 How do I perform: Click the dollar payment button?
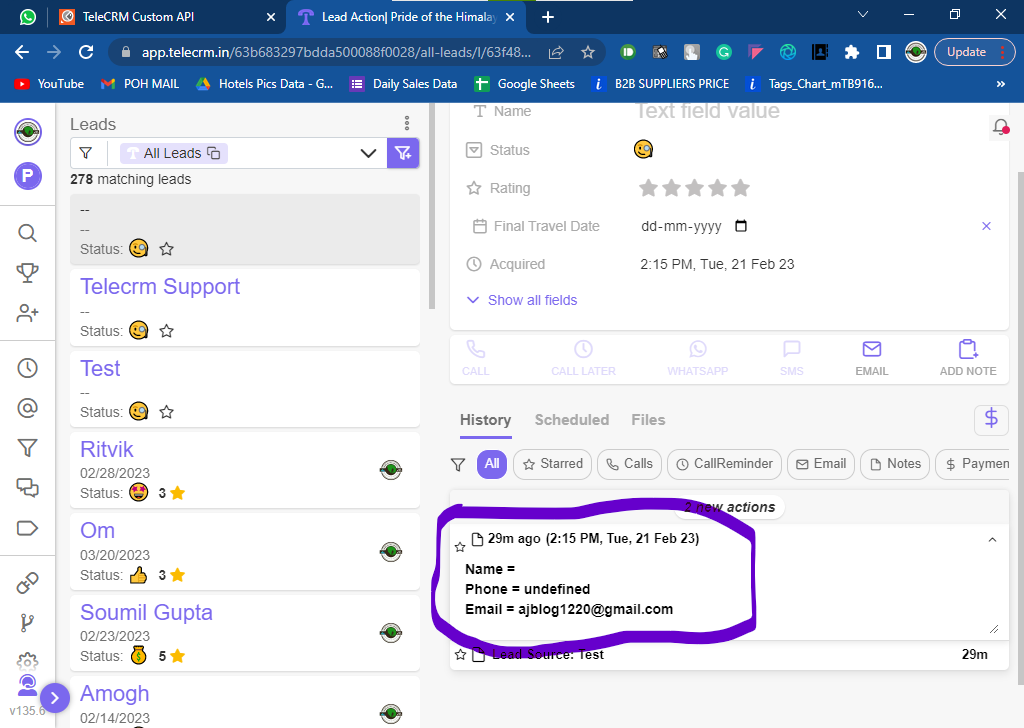click(991, 419)
